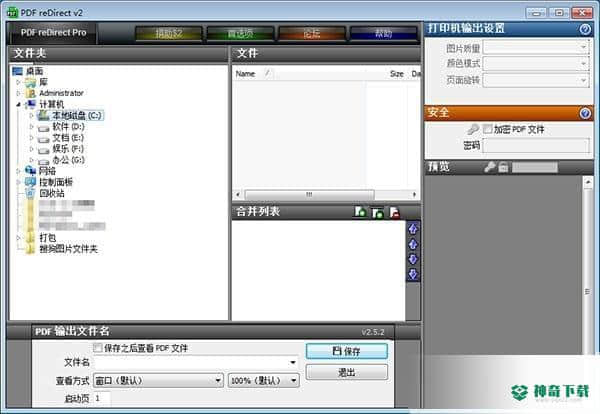
Task: Move merge item to top with topmost blue arrow
Action: tap(413, 229)
